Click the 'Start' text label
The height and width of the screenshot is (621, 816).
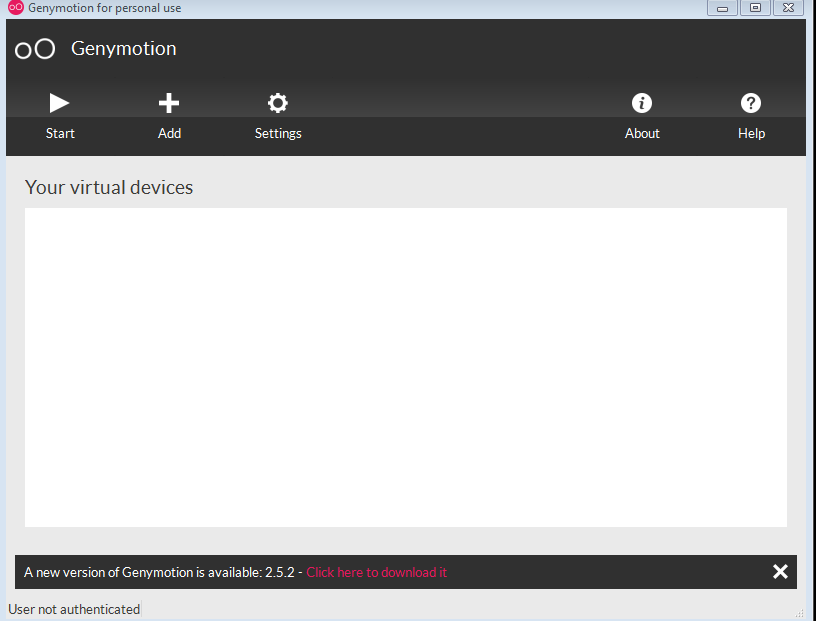(60, 133)
